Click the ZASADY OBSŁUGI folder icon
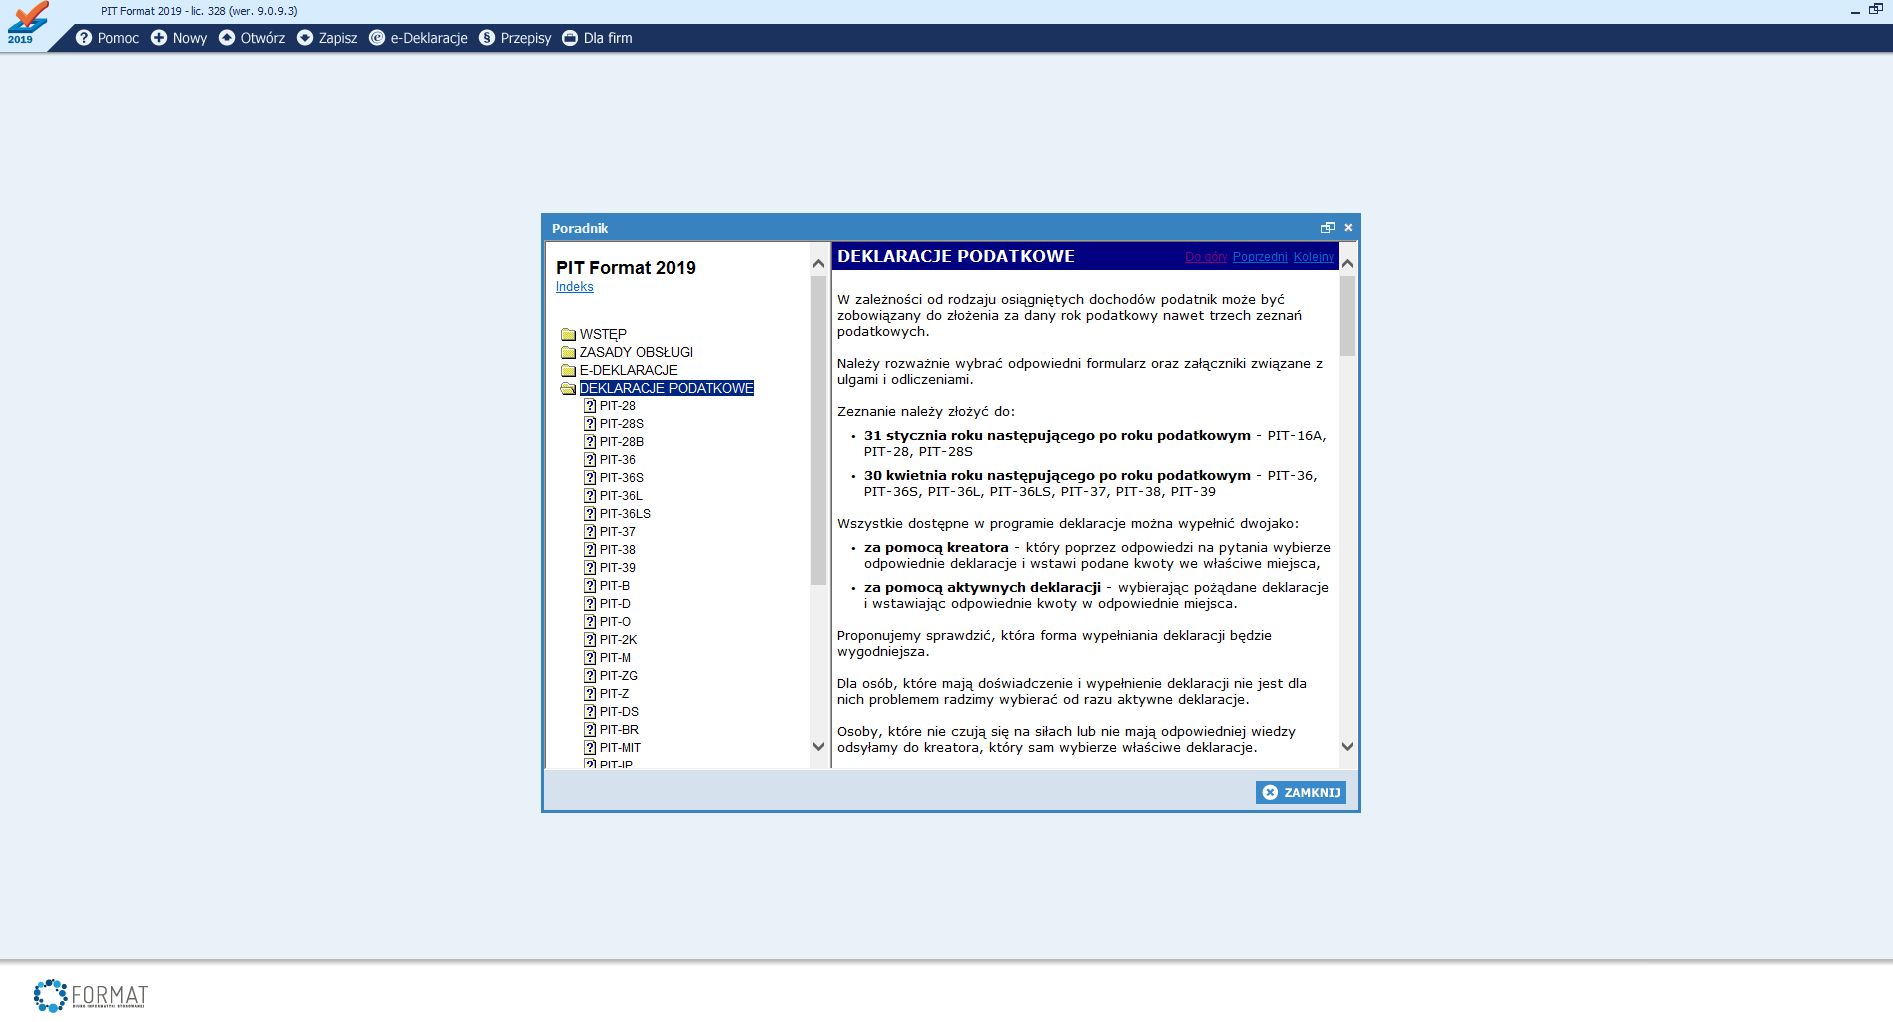The width and height of the screenshot is (1893, 1022). coord(568,352)
